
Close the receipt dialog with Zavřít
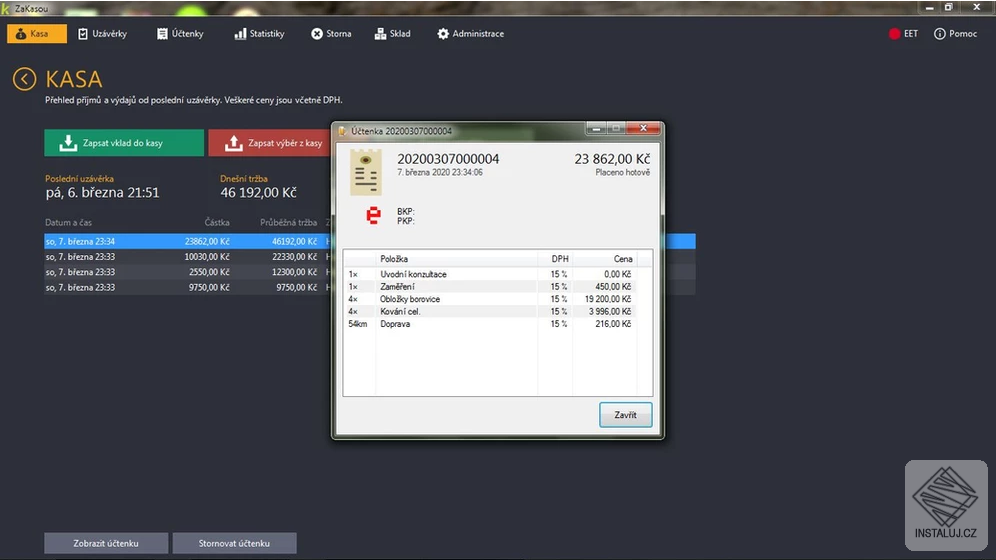point(626,415)
